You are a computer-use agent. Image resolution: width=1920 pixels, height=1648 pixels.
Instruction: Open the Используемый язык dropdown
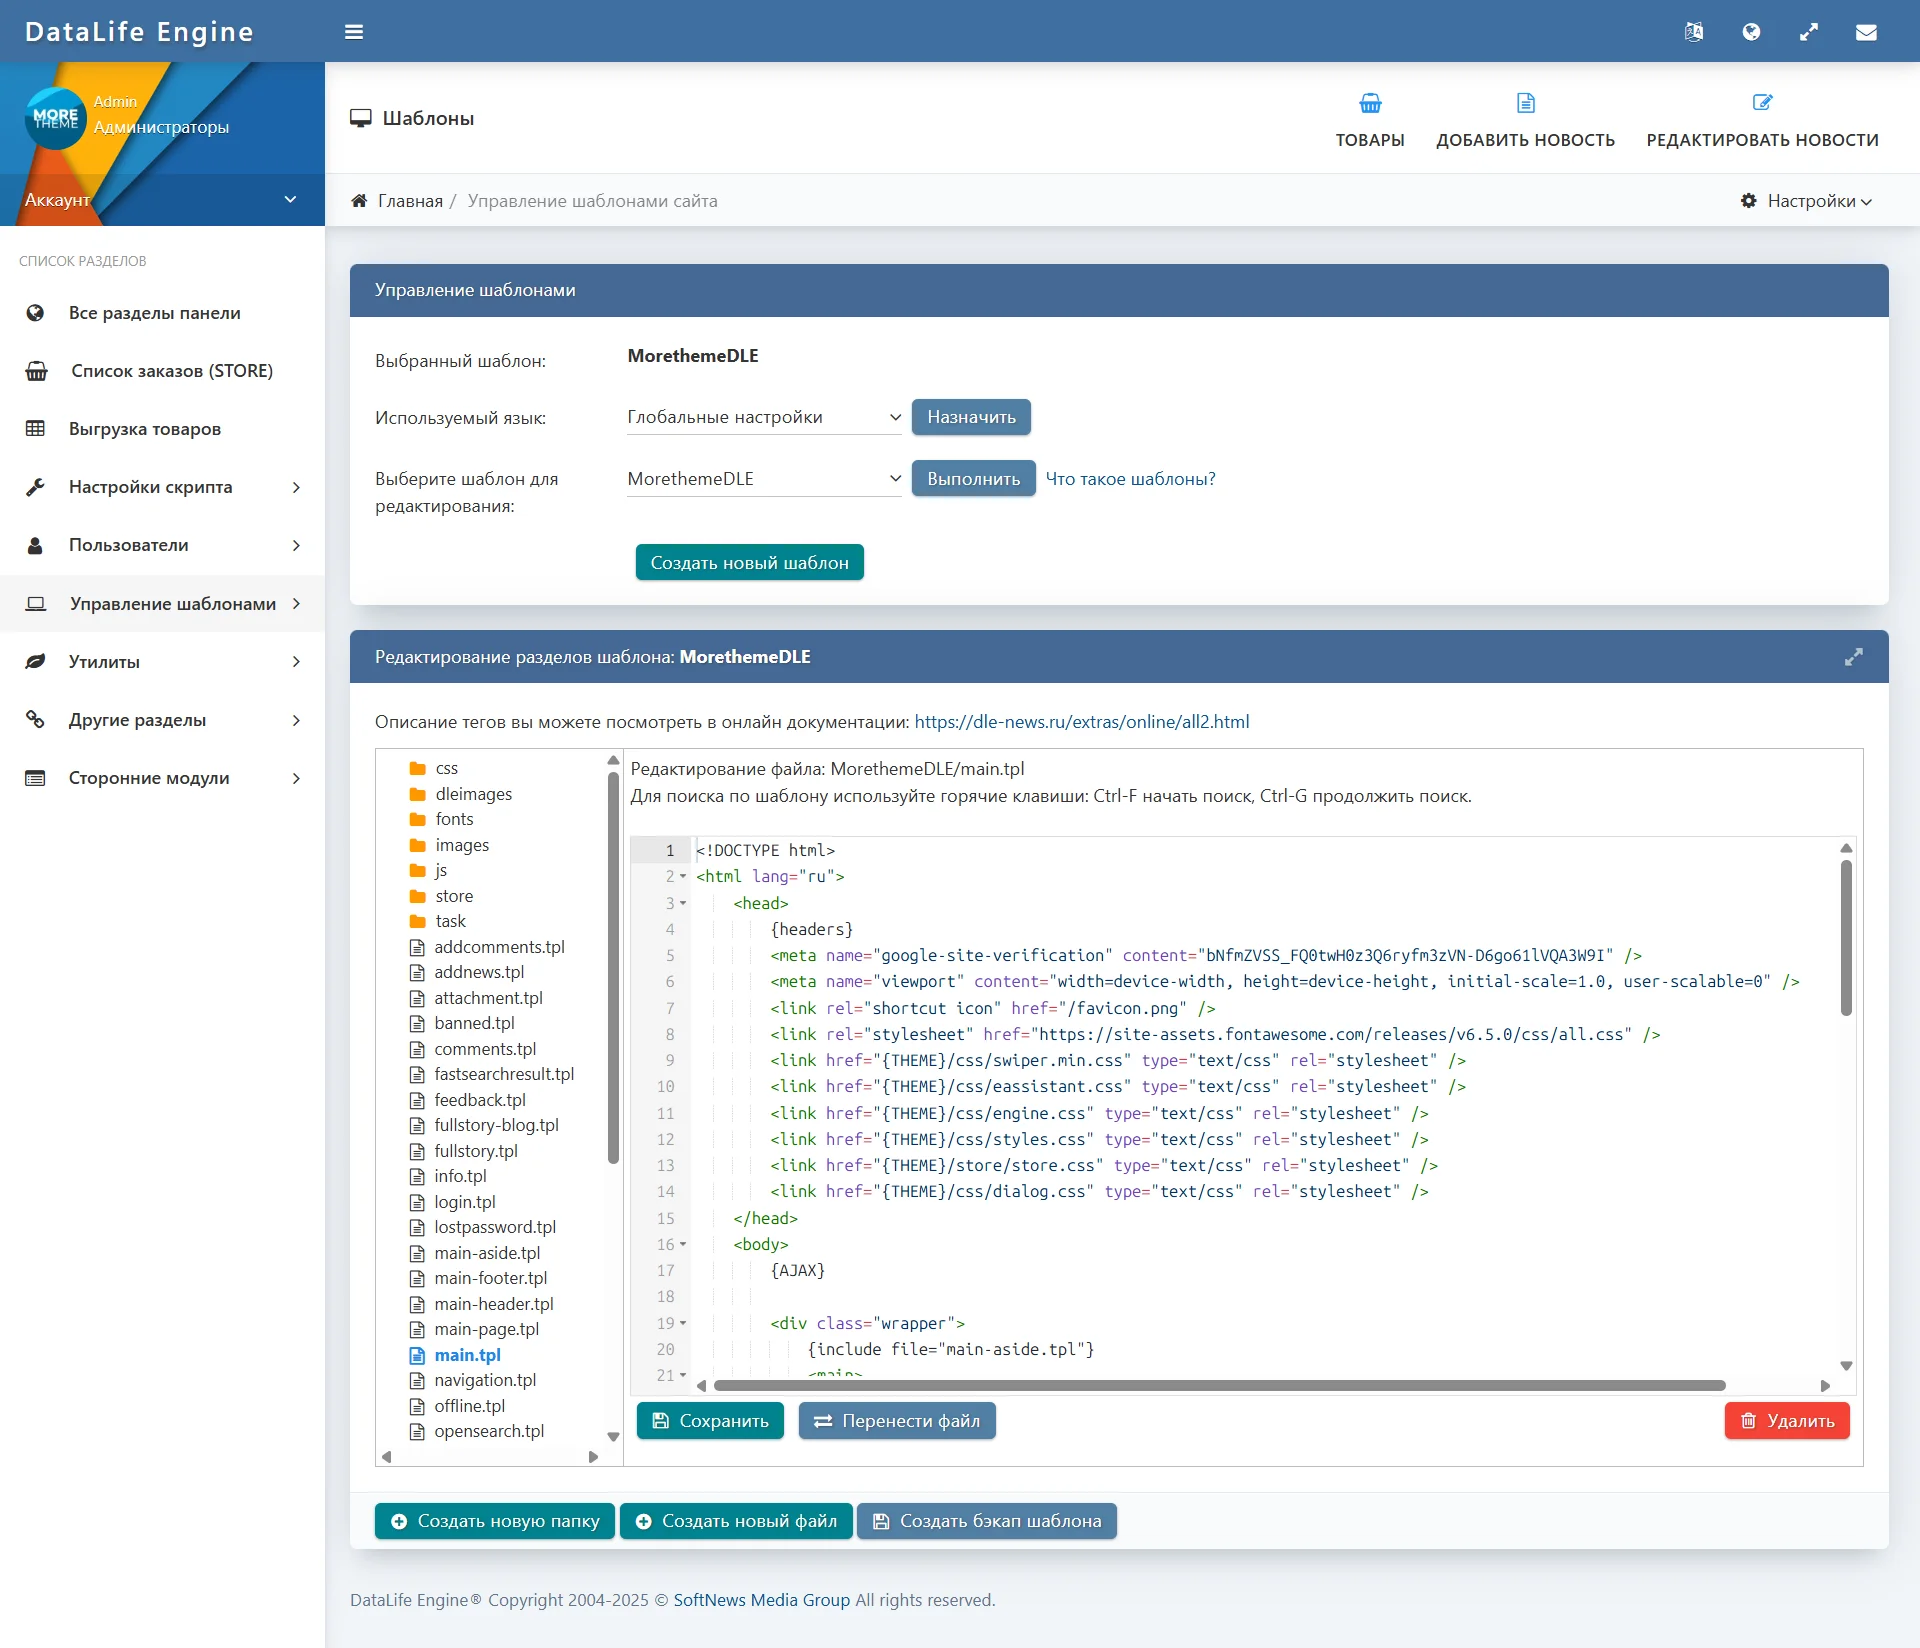pyautogui.click(x=764, y=417)
